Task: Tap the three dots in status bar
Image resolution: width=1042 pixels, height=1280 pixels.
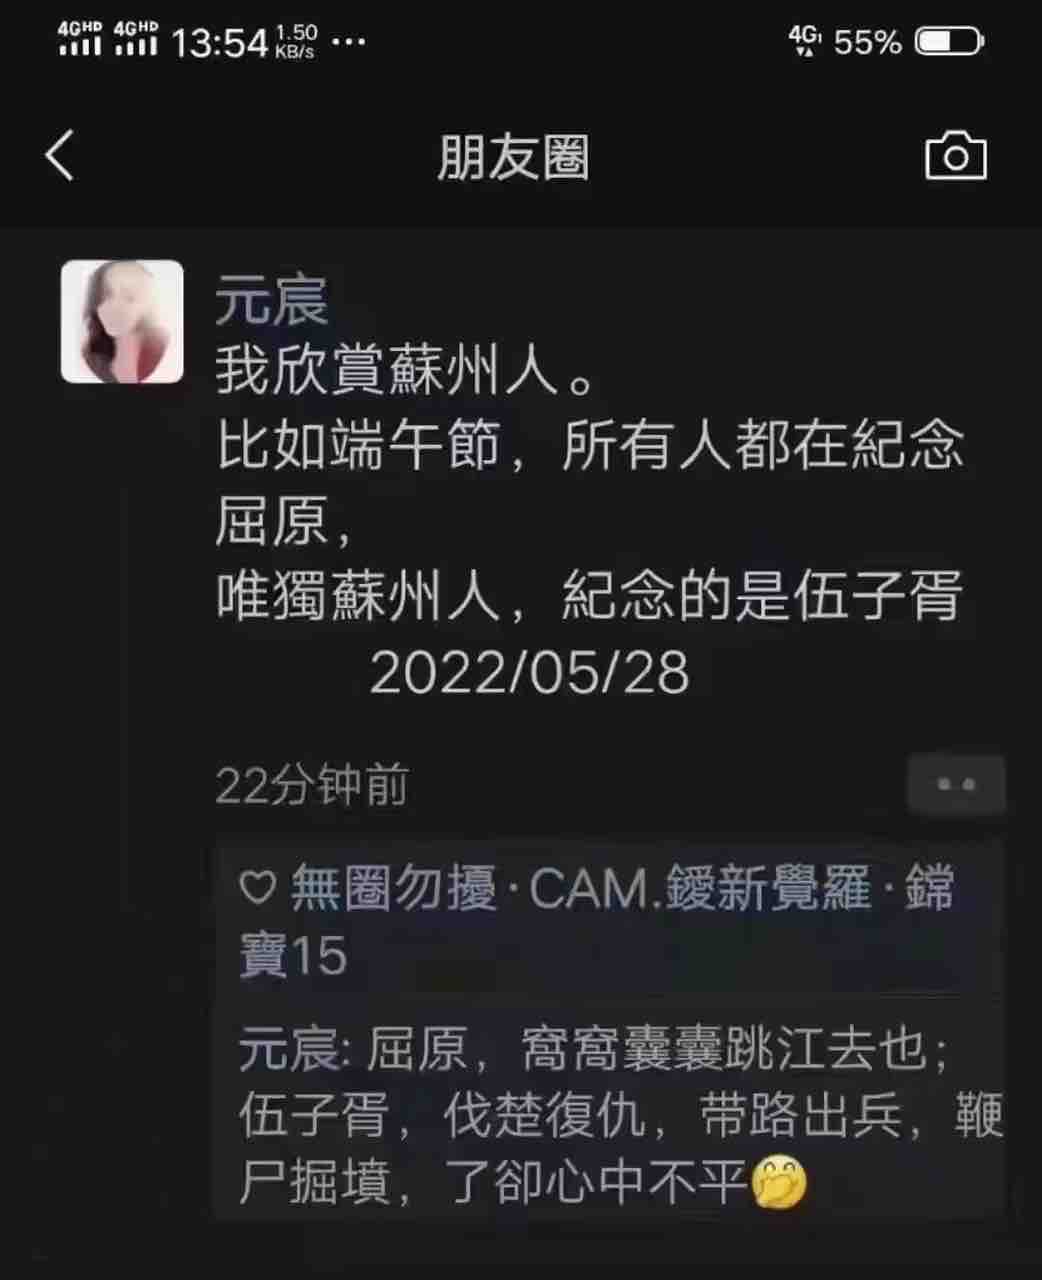Action: point(347,42)
